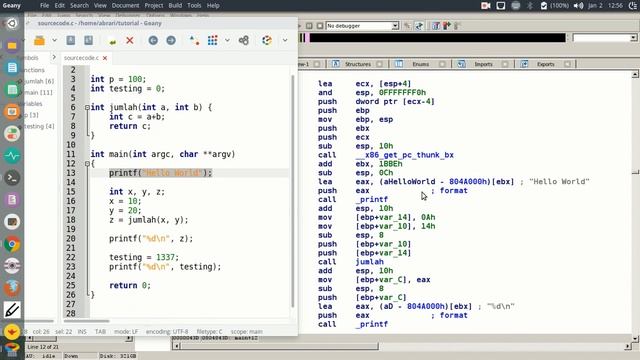Viewport: 640px width, 360px height.
Task: Open a file with Geany's orange folder icon
Action: pyautogui.click(x=39, y=40)
